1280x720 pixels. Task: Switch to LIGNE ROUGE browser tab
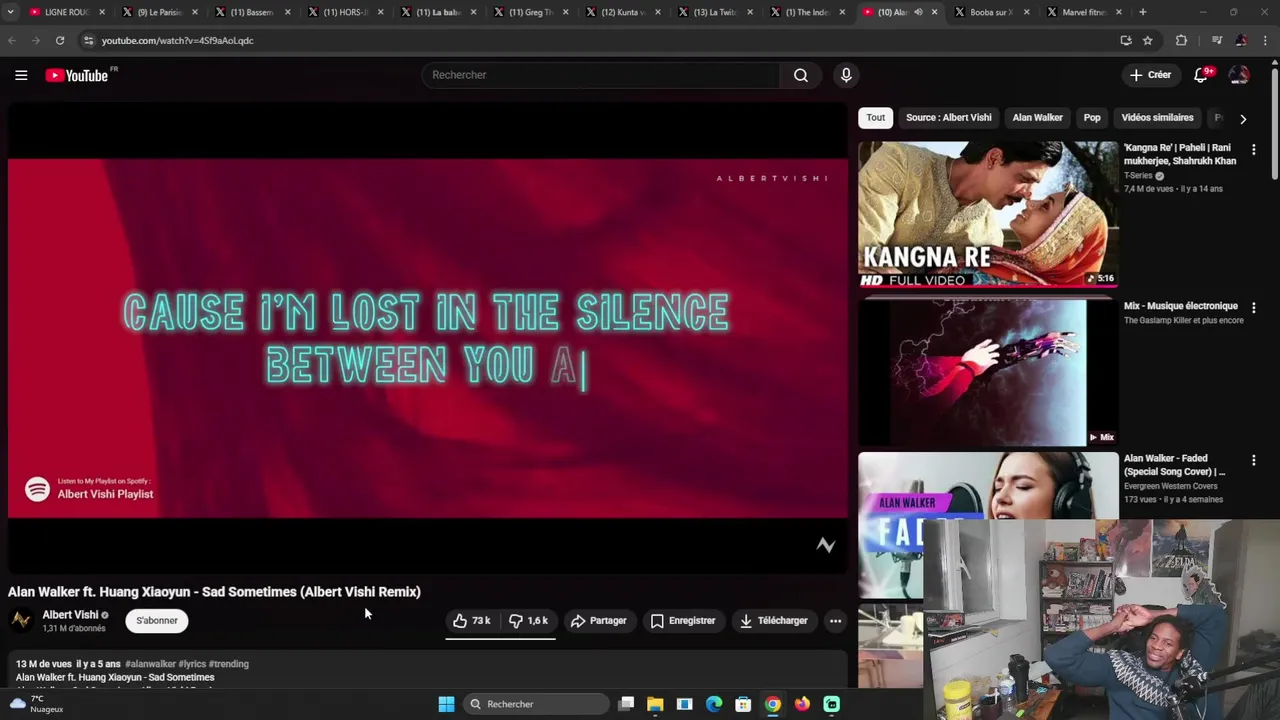(x=66, y=12)
